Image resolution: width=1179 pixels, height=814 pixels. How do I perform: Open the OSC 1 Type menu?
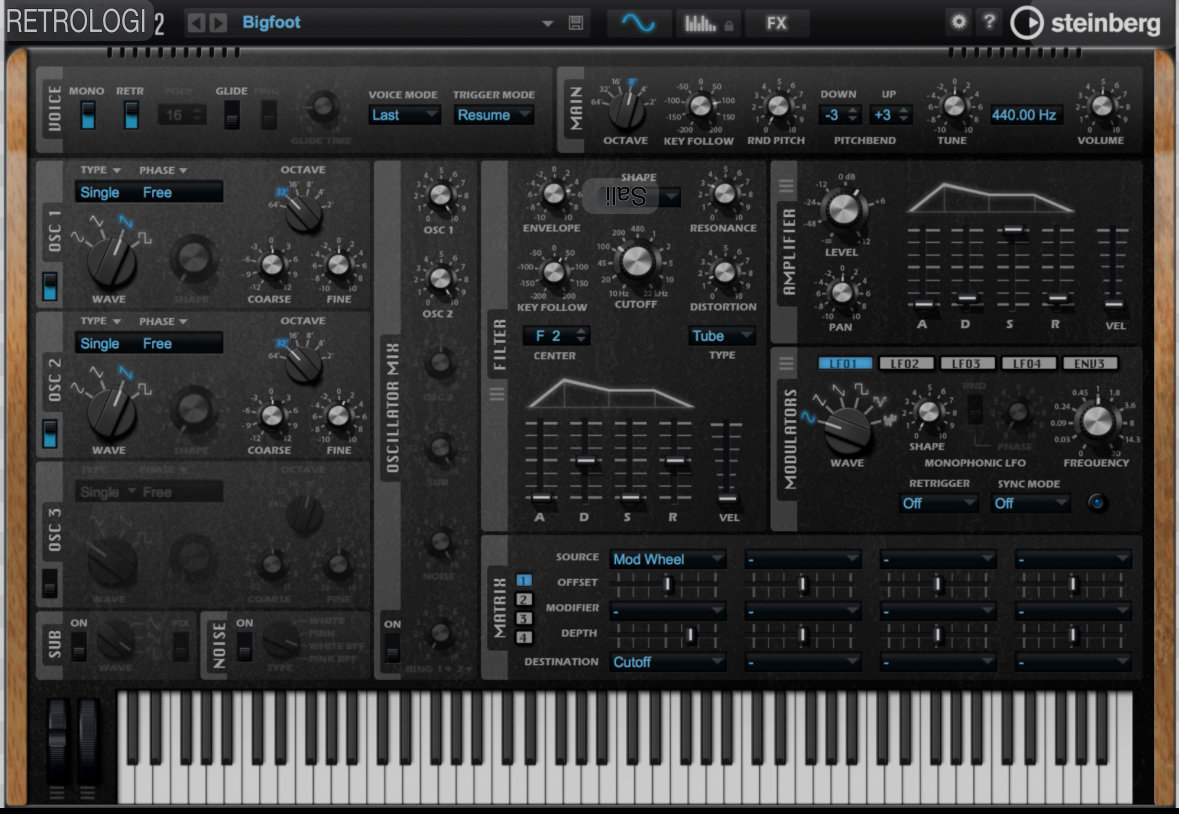click(101, 170)
